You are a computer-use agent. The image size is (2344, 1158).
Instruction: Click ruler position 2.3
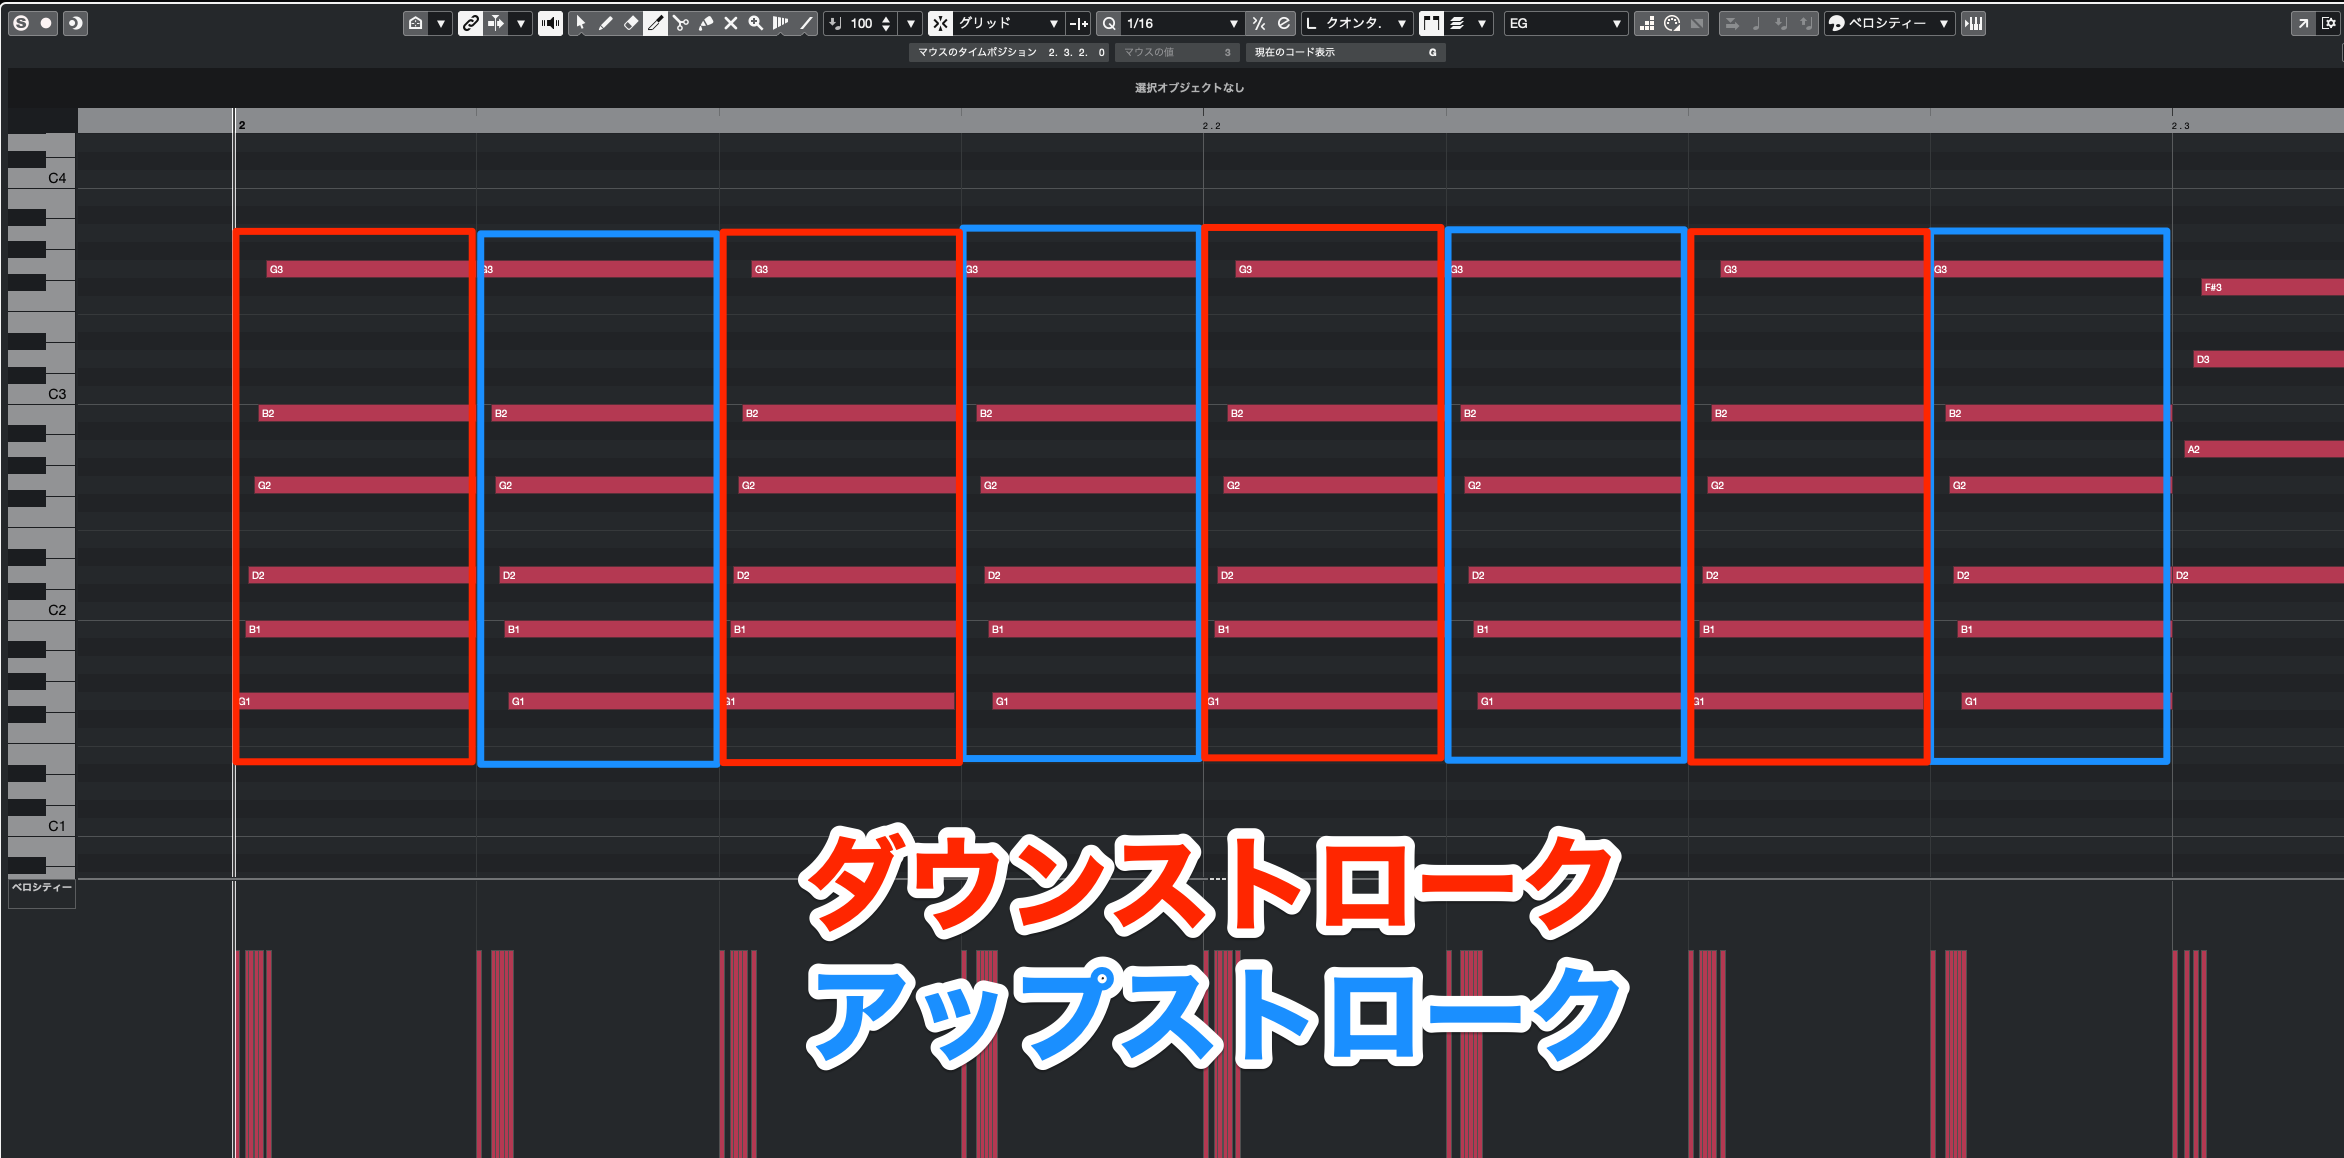coord(2180,125)
